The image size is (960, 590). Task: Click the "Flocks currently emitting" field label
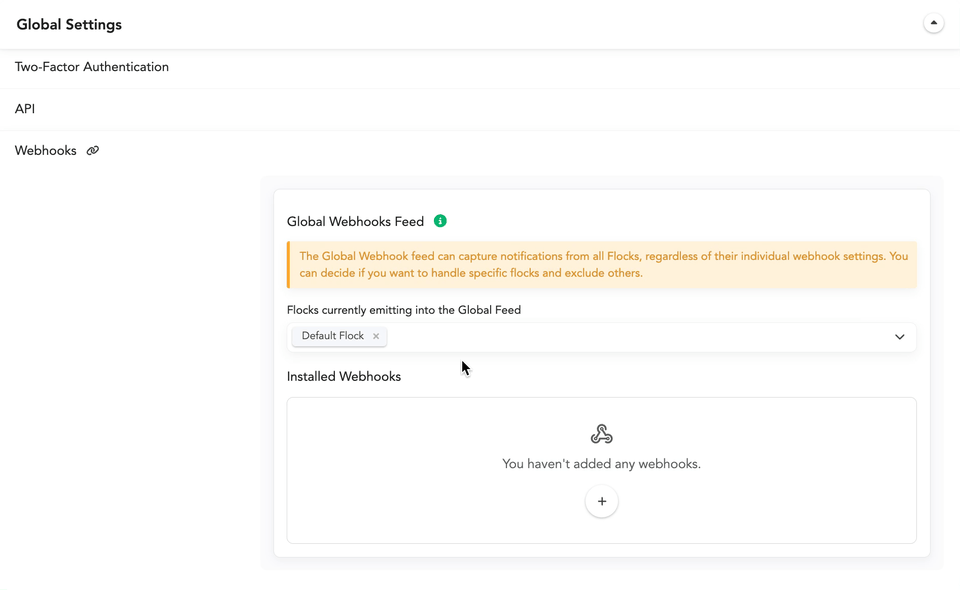point(403,310)
